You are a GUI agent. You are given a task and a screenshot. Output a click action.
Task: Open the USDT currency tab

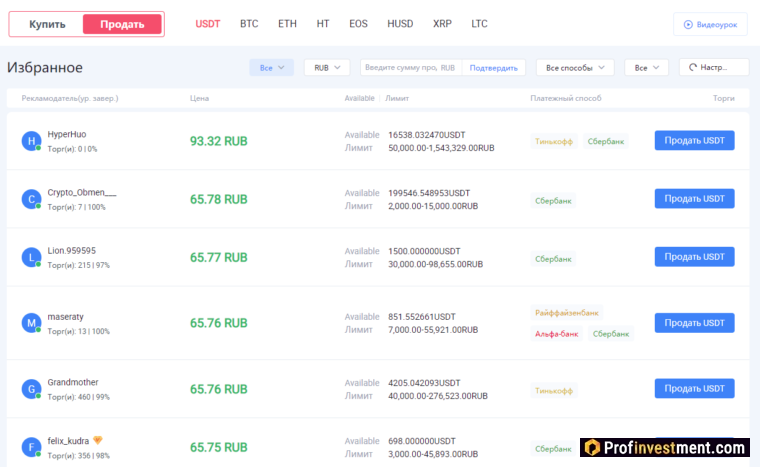[x=208, y=24]
